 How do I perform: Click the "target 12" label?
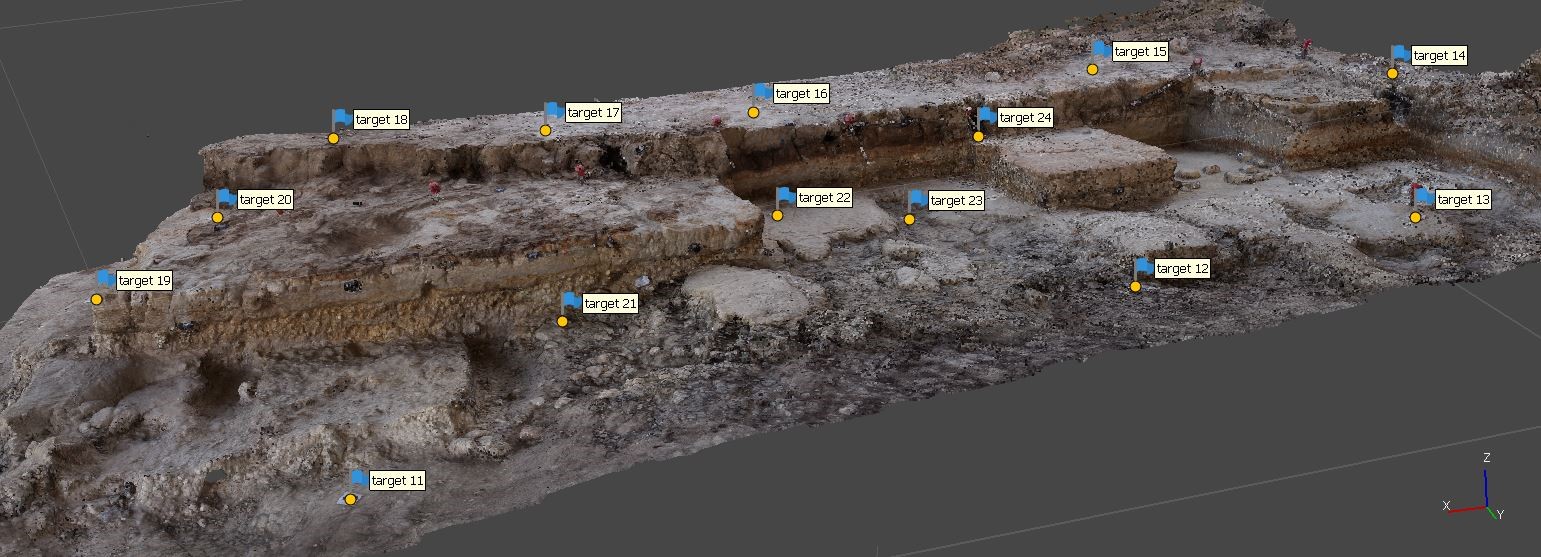point(1182,269)
